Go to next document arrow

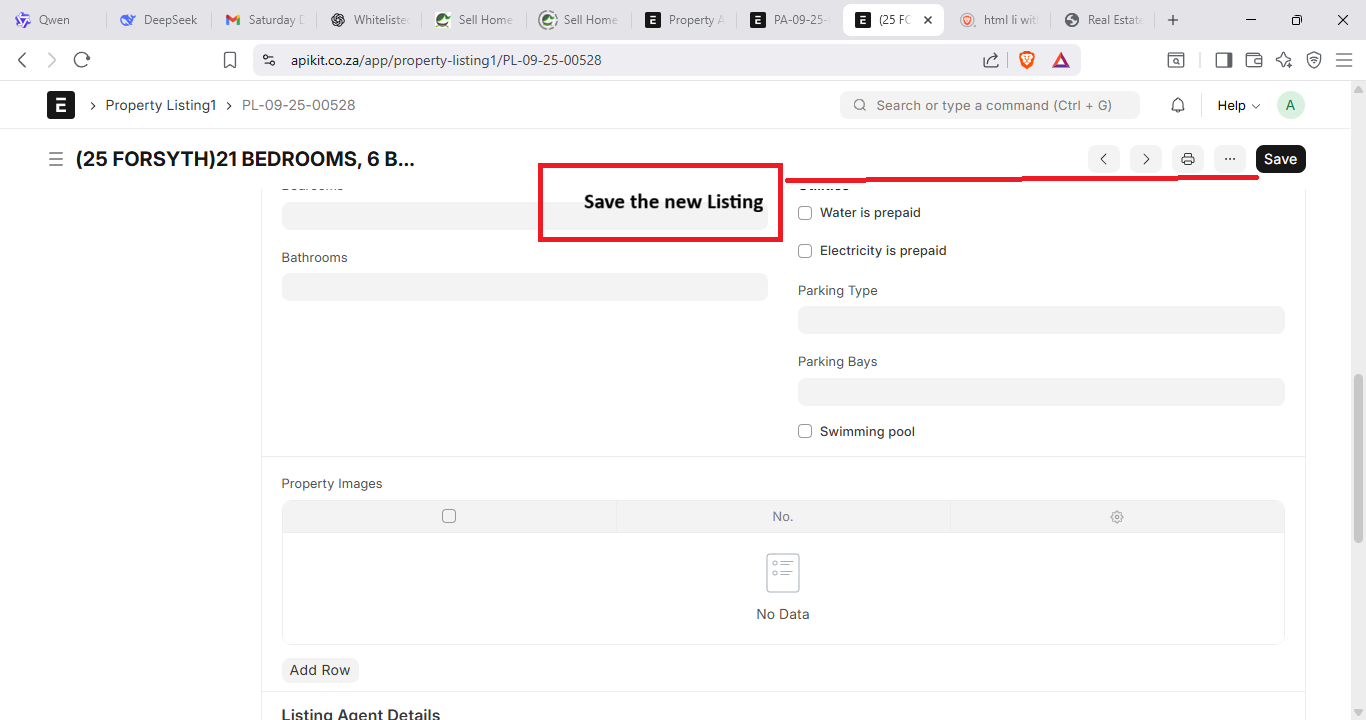click(x=1145, y=159)
